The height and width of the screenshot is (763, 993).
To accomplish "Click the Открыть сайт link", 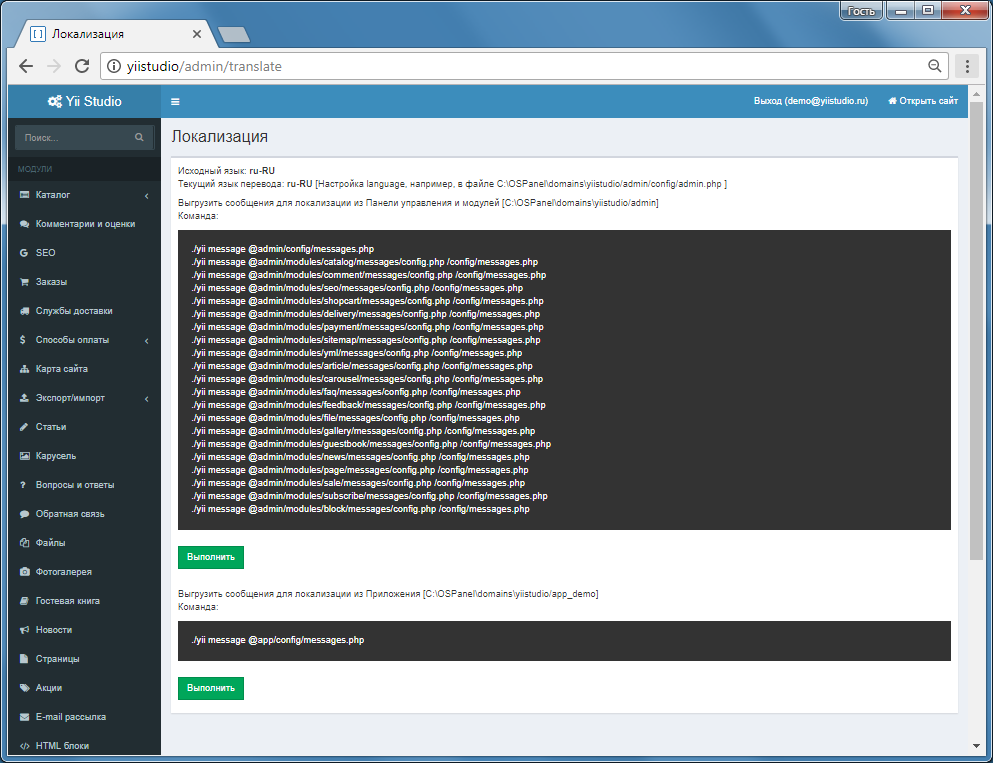I will coord(923,101).
